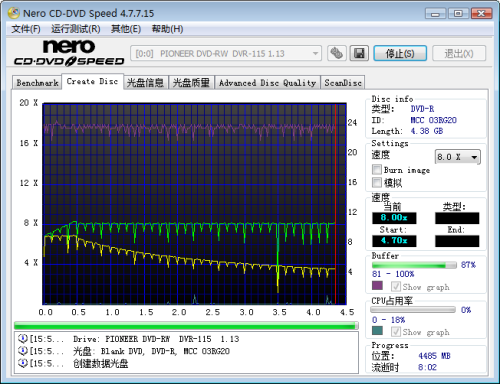Click the Nero app icon in title bar
500x384 pixels.
[x=14, y=13]
